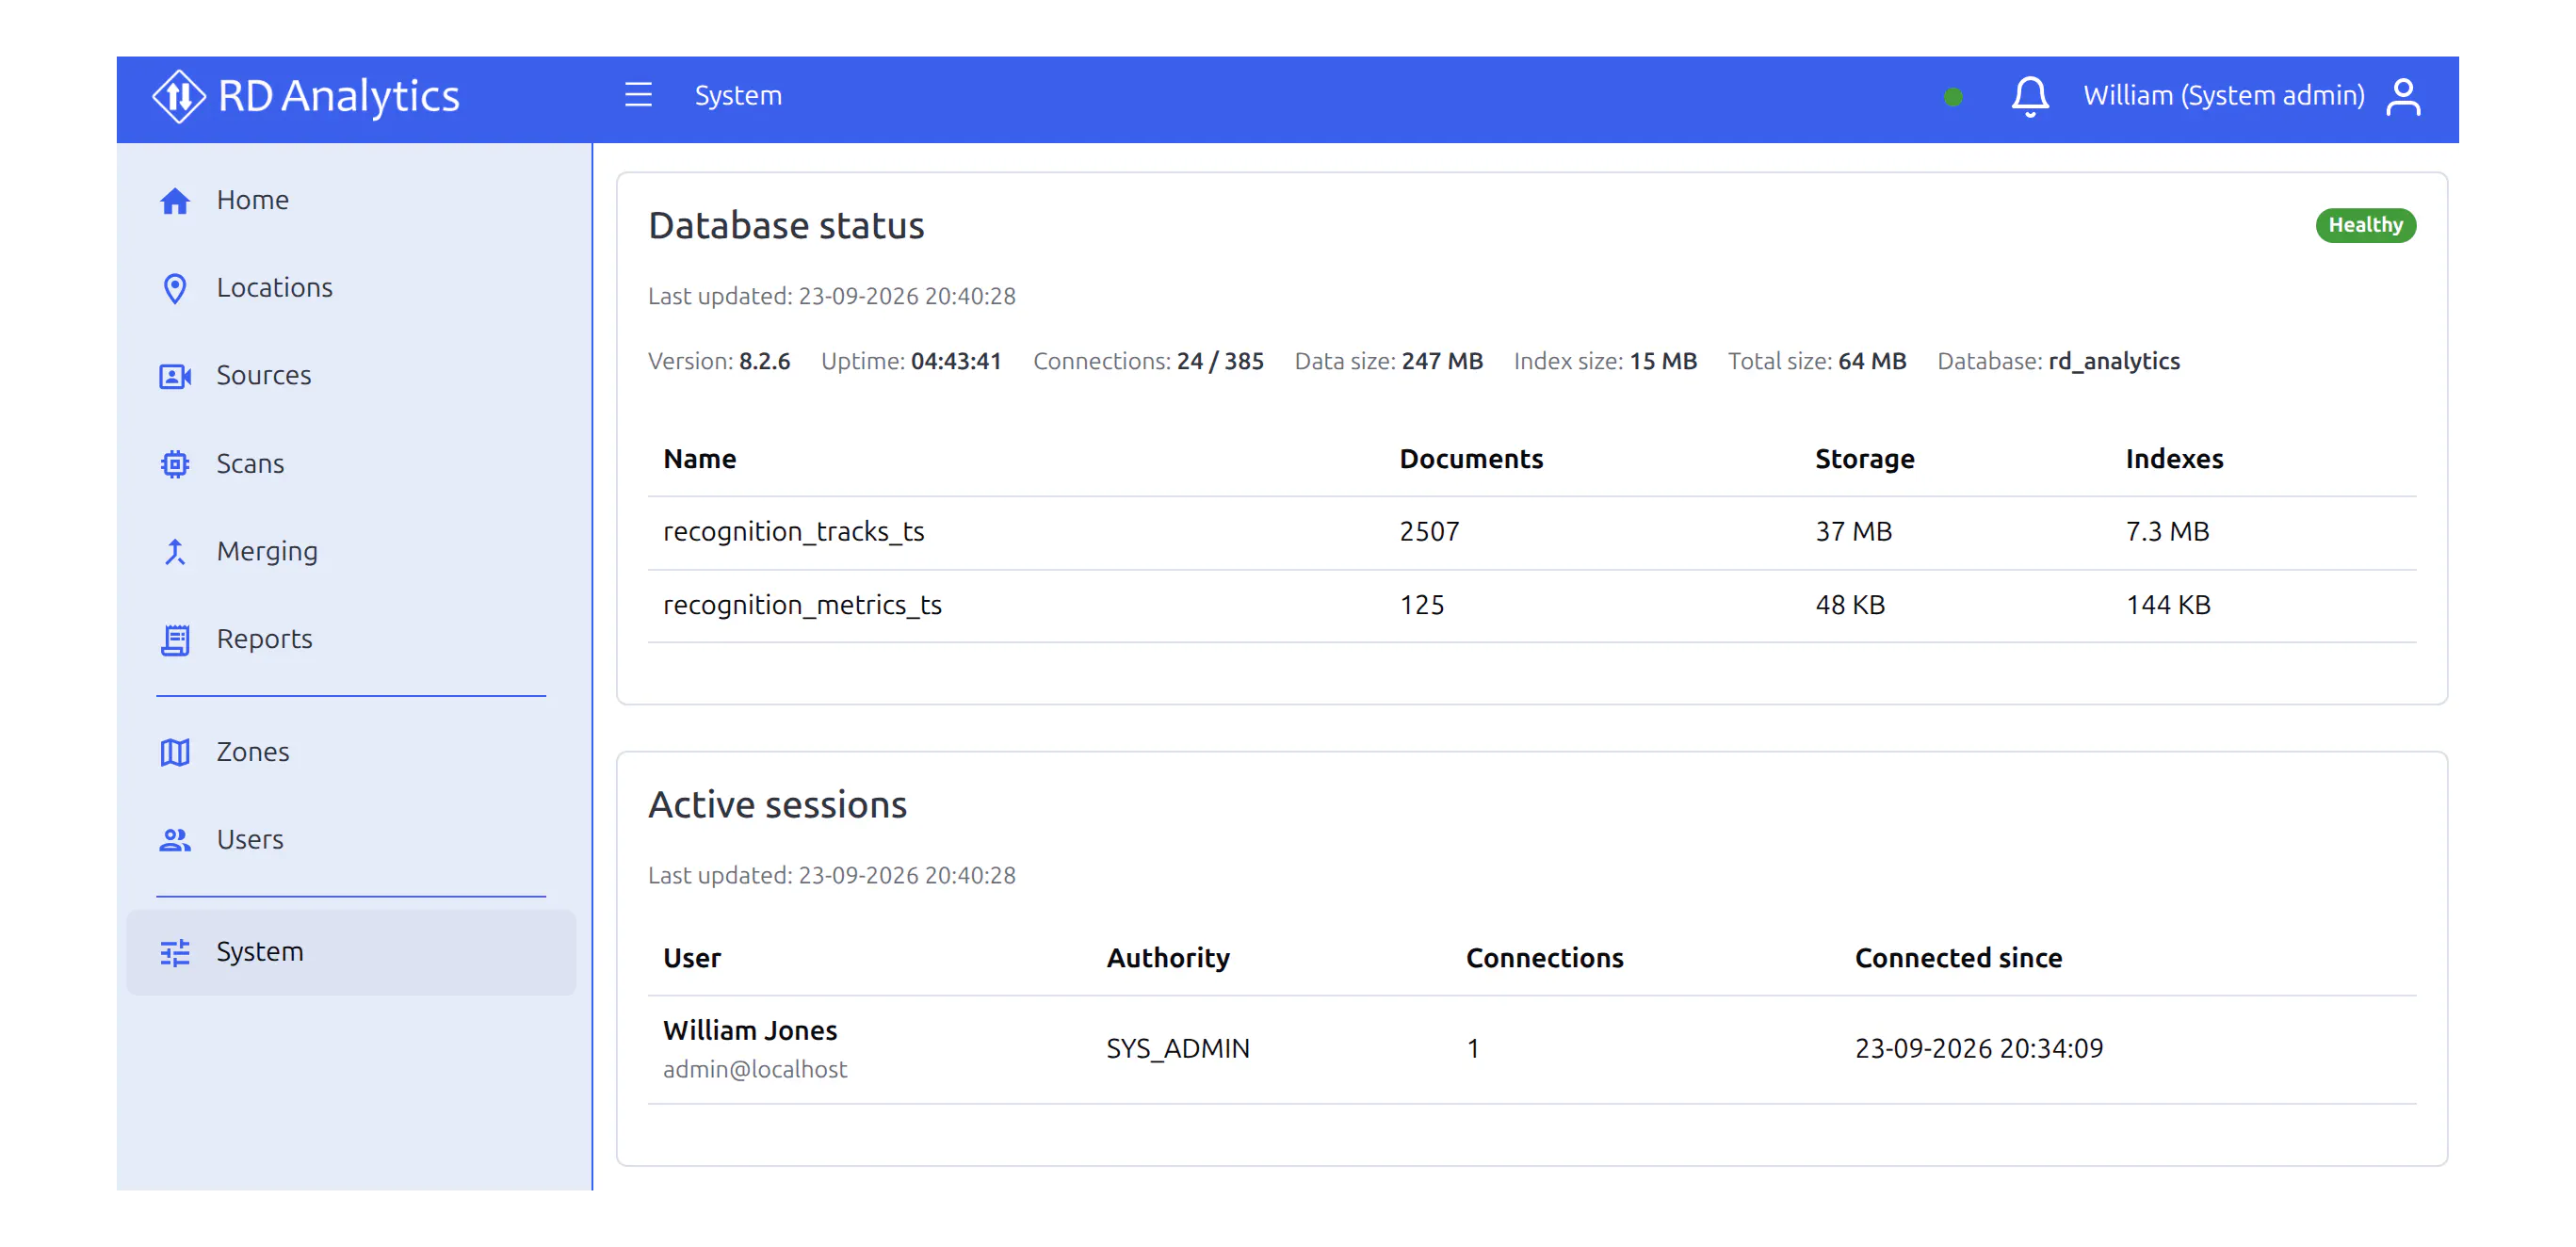The image size is (2576, 1247).
Task: Select the William Jones session user
Action: pos(750,1031)
